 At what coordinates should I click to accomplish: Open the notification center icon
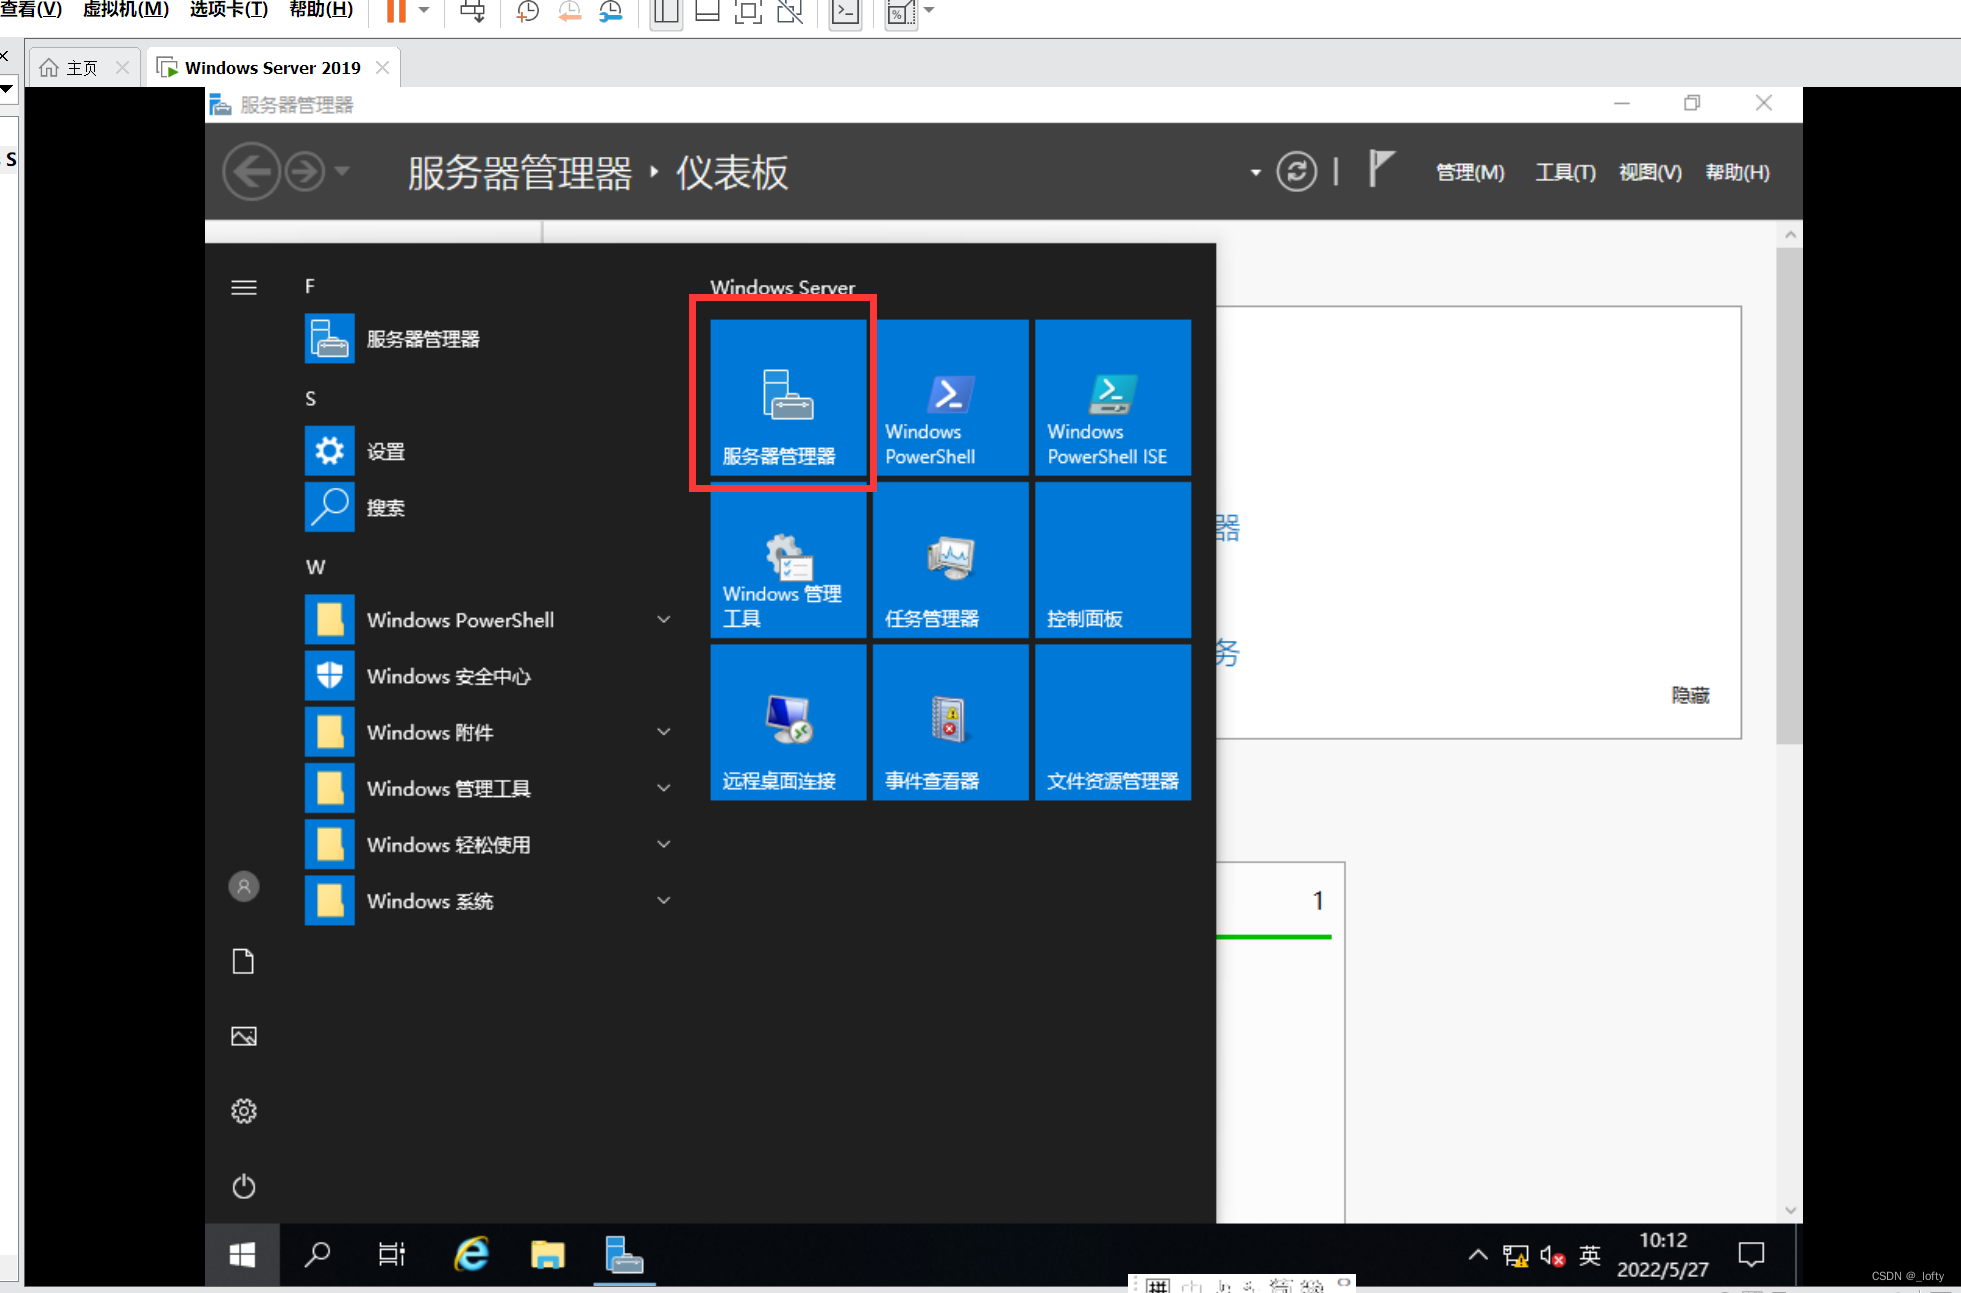(1751, 1254)
